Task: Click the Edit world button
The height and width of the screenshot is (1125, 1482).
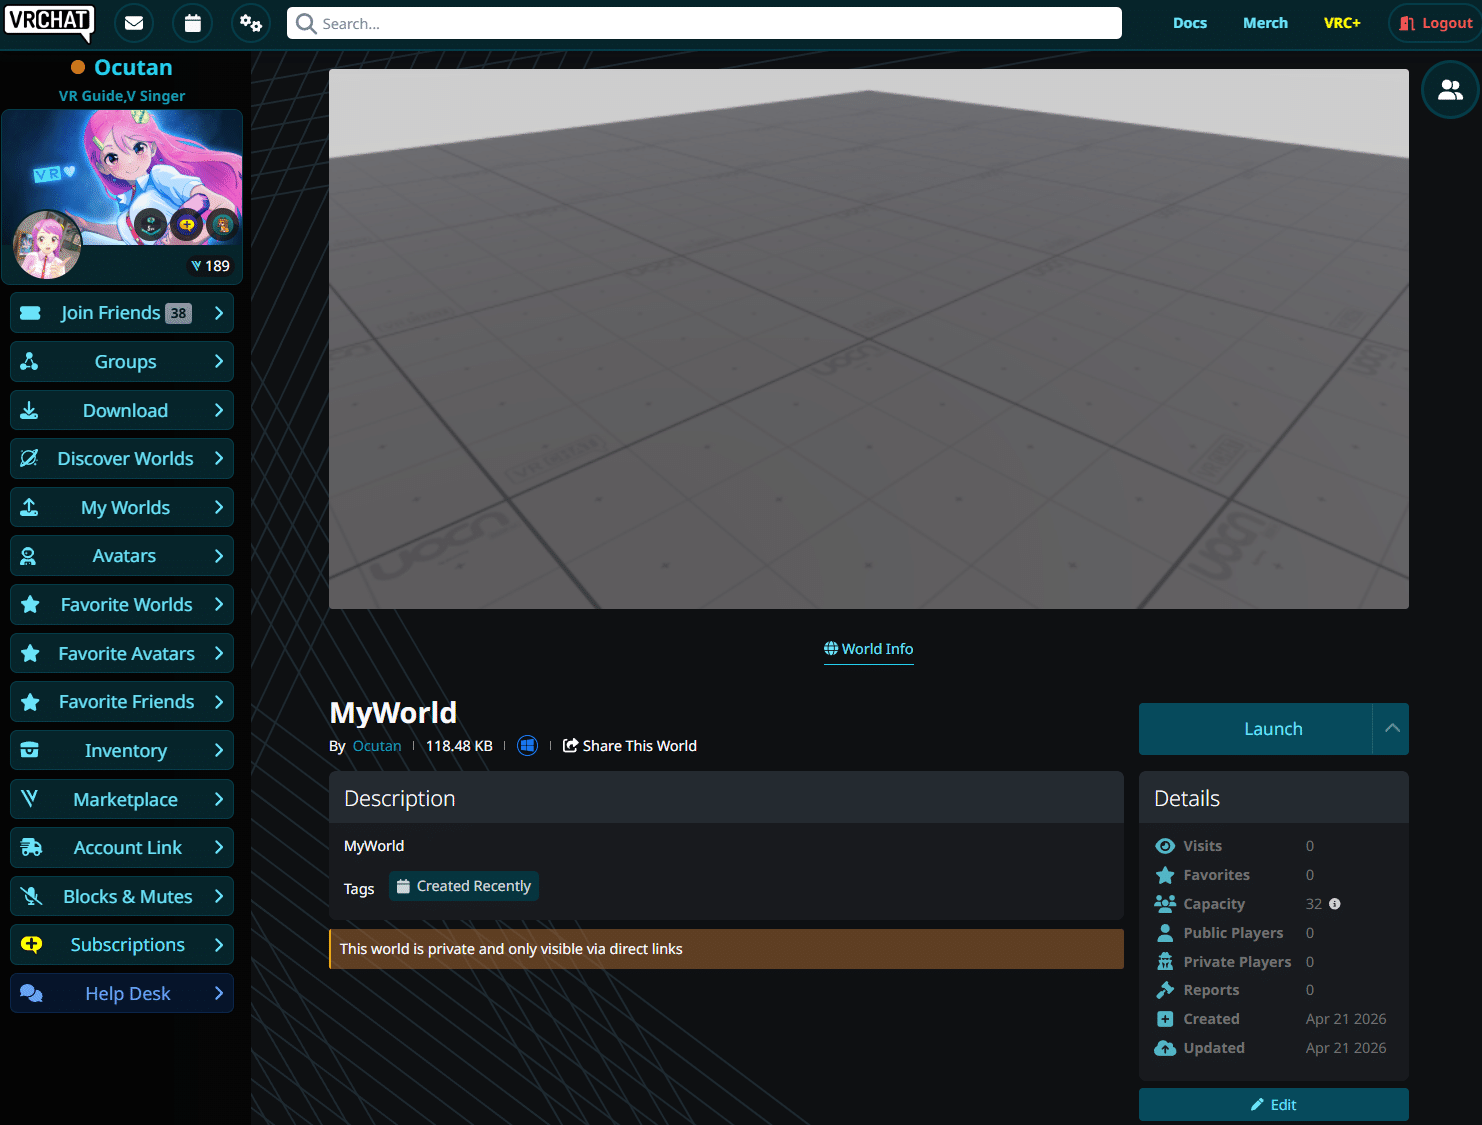Action: tap(1274, 1105)
